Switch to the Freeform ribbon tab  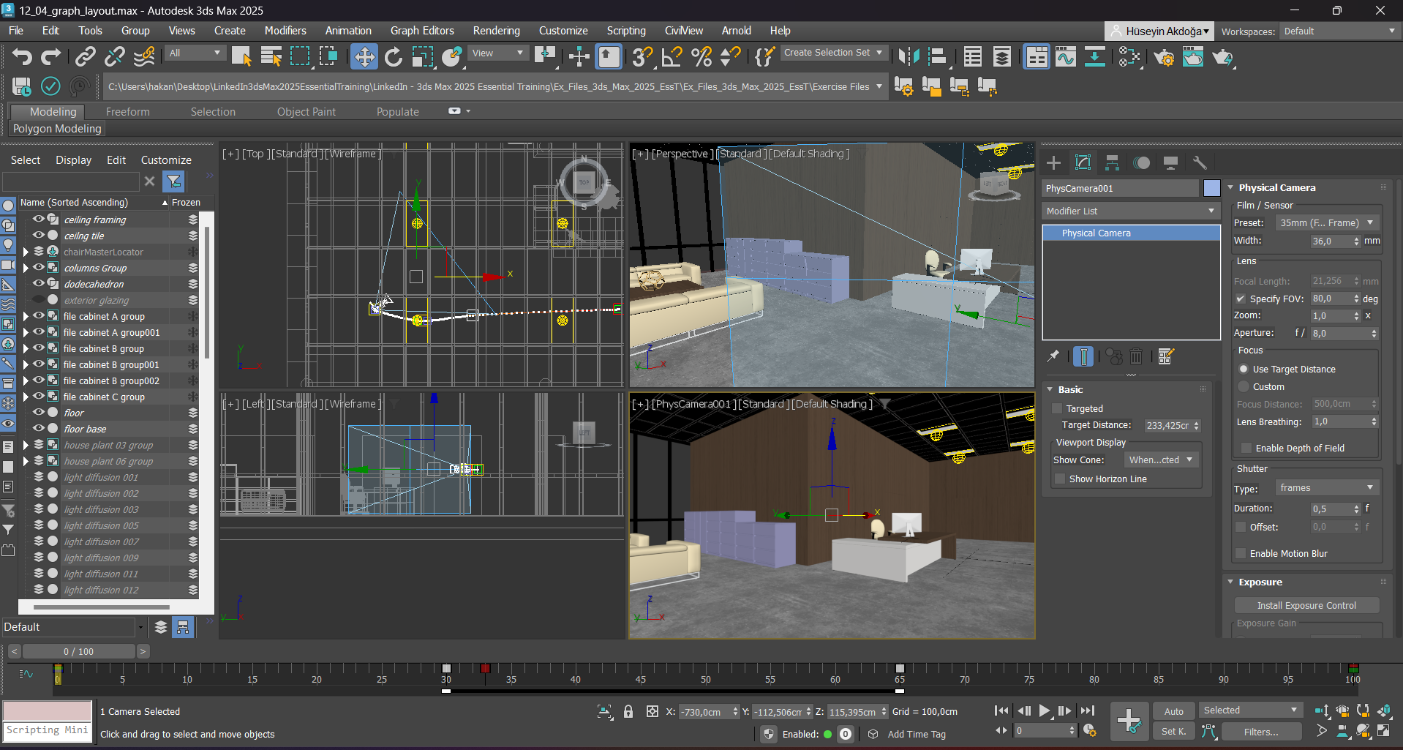[x=128, y=112]
